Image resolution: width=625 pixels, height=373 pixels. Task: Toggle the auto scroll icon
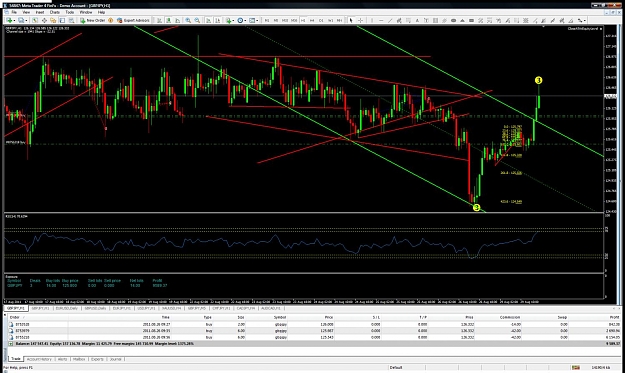coord(208,20)
